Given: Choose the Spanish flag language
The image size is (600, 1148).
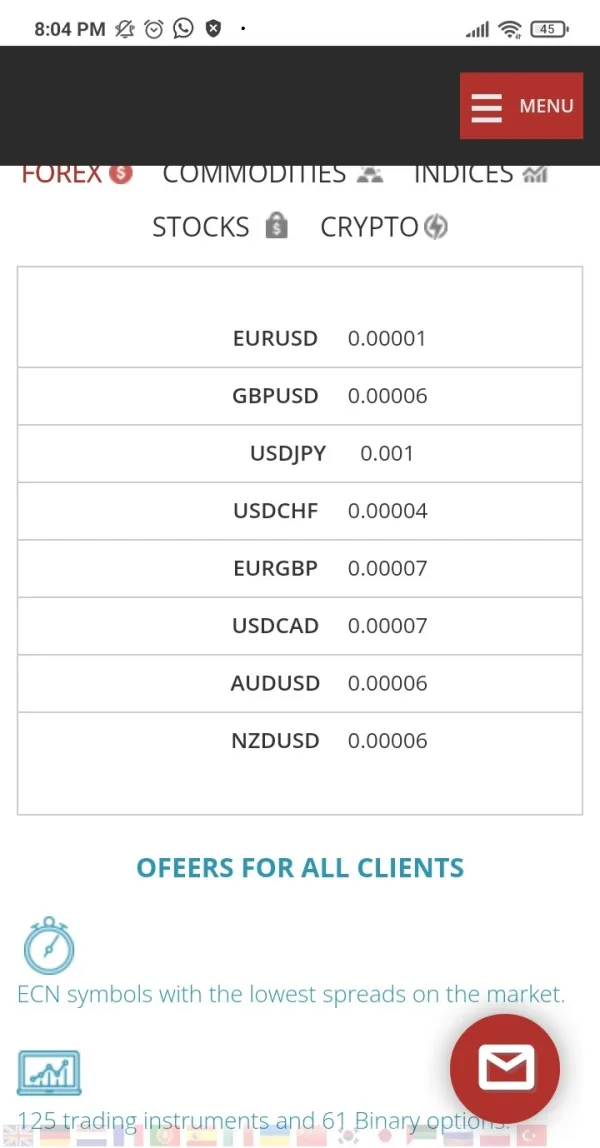Looking at the screenshot, I should (x=201, y=1138).
